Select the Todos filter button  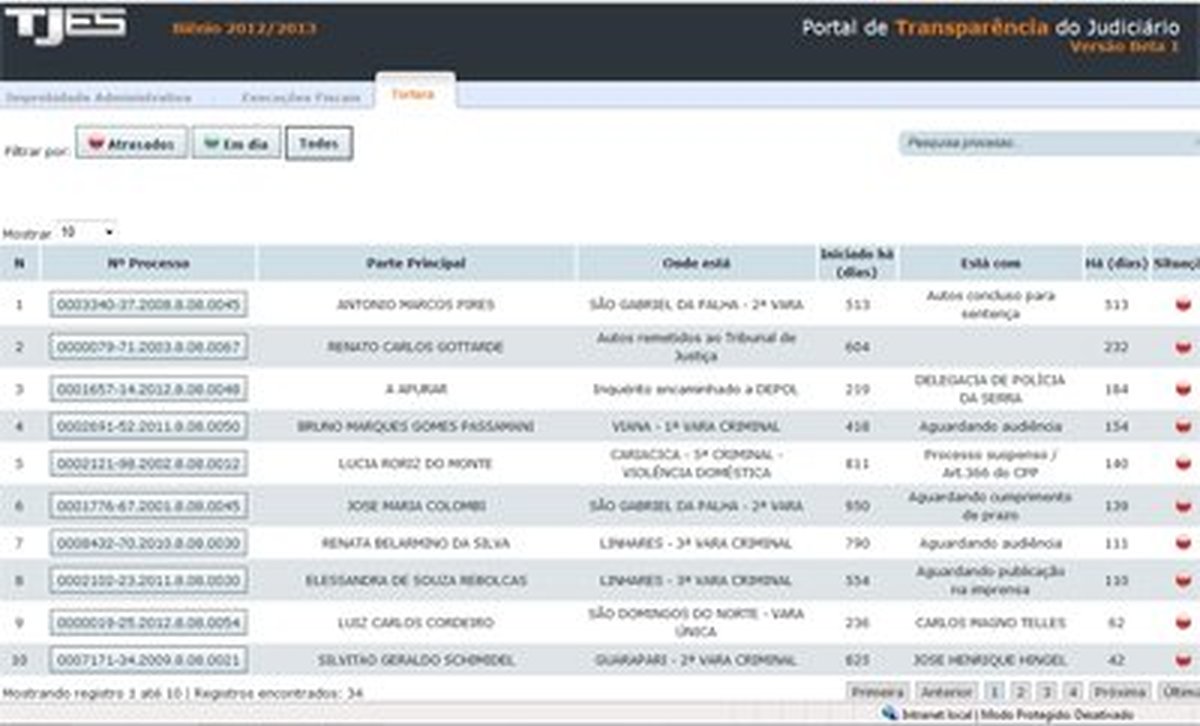click(319, 144)
